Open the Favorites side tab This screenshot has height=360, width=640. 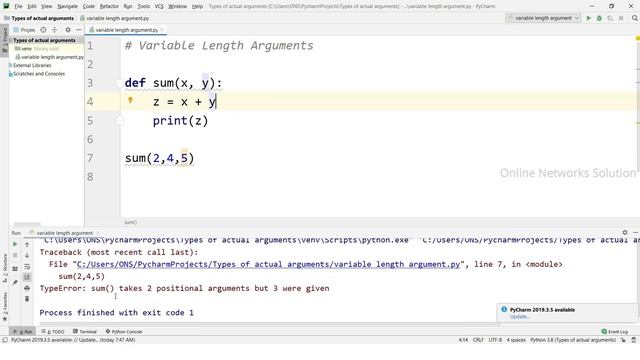pos(4,306)
